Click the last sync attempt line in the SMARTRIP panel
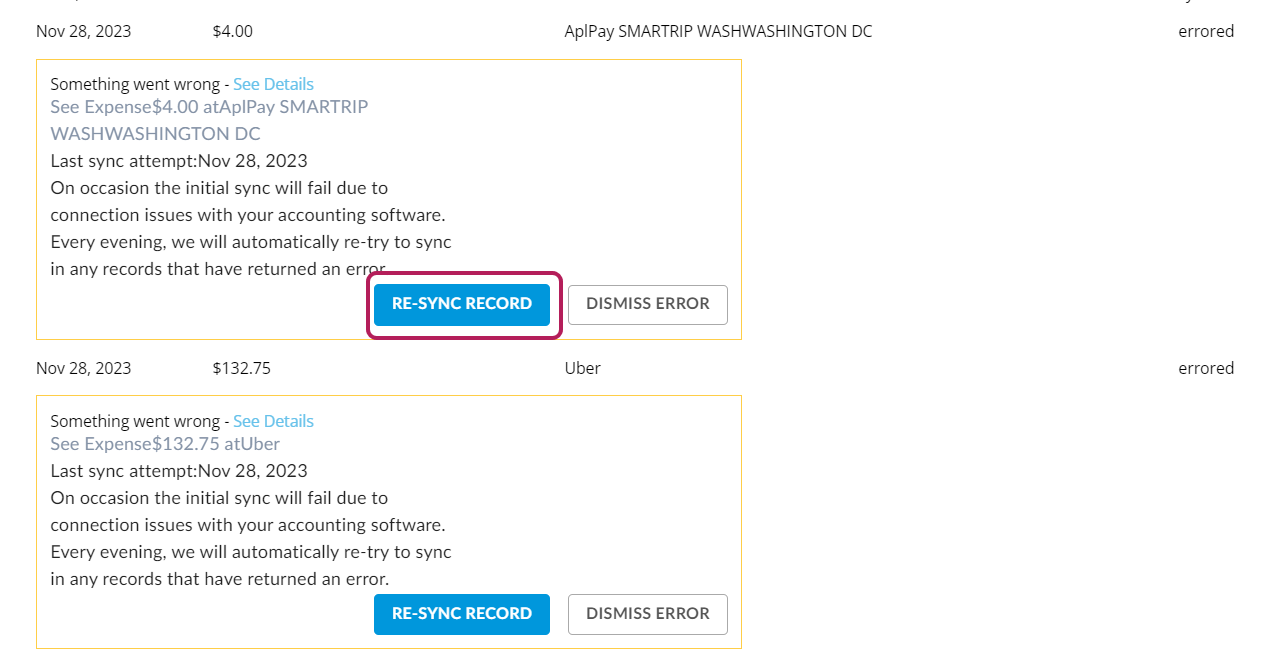This screenshot has width=1276, height=652. coord(178,161)
